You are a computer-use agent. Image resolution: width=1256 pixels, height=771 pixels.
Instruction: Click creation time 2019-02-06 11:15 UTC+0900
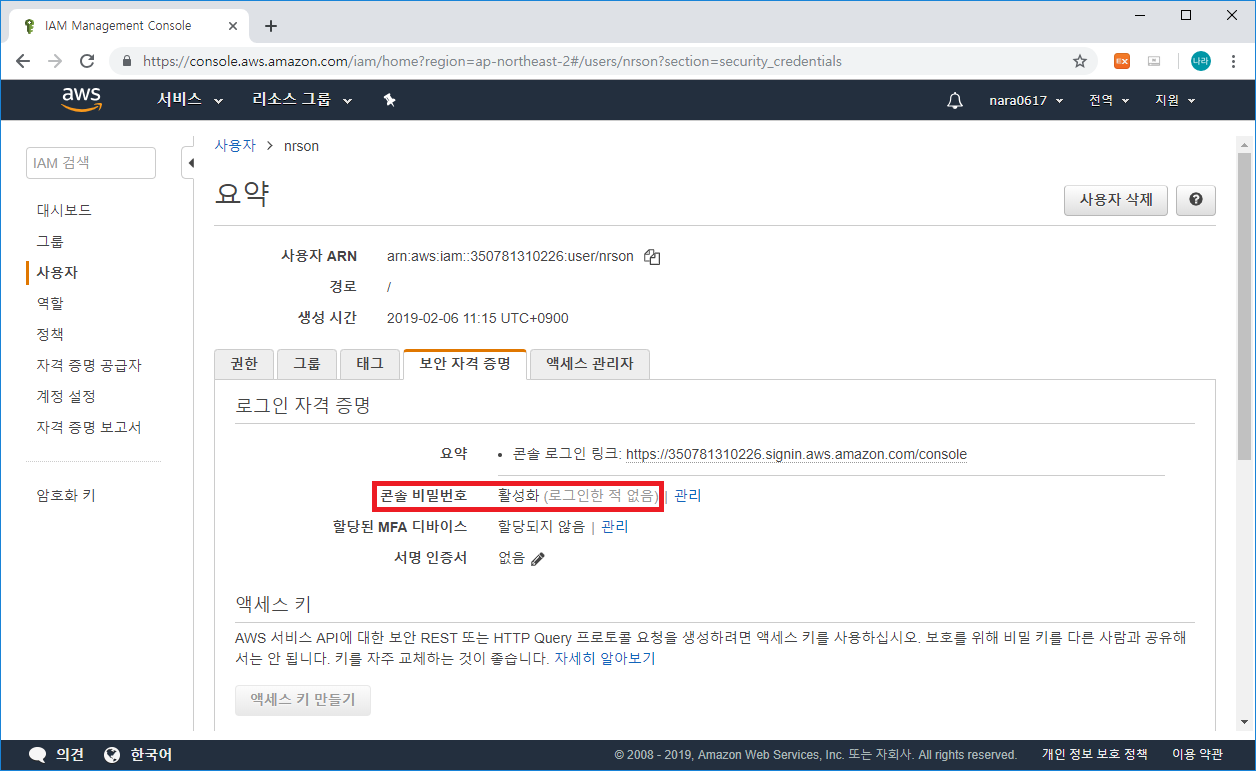477,318
